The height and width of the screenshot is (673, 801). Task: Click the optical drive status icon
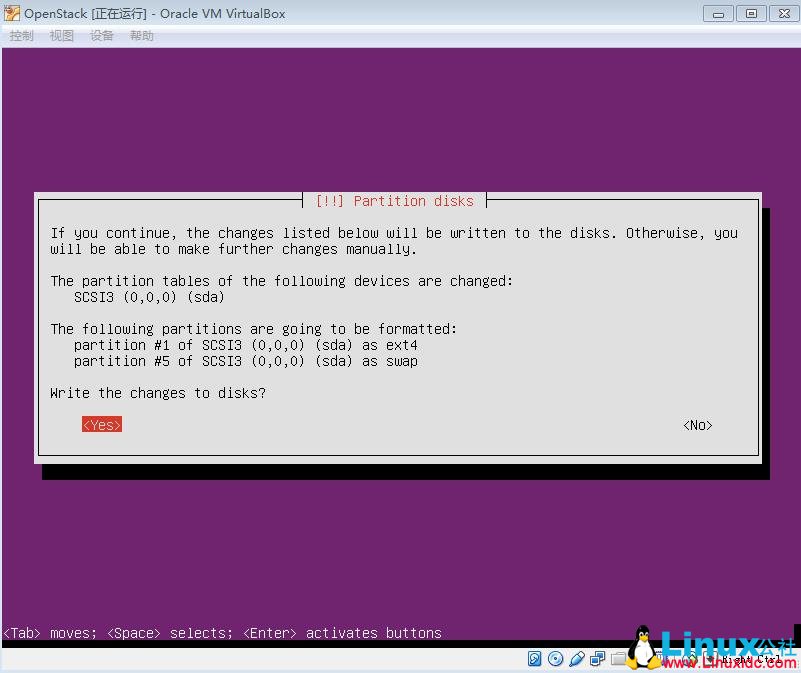[x=557, y=659]
